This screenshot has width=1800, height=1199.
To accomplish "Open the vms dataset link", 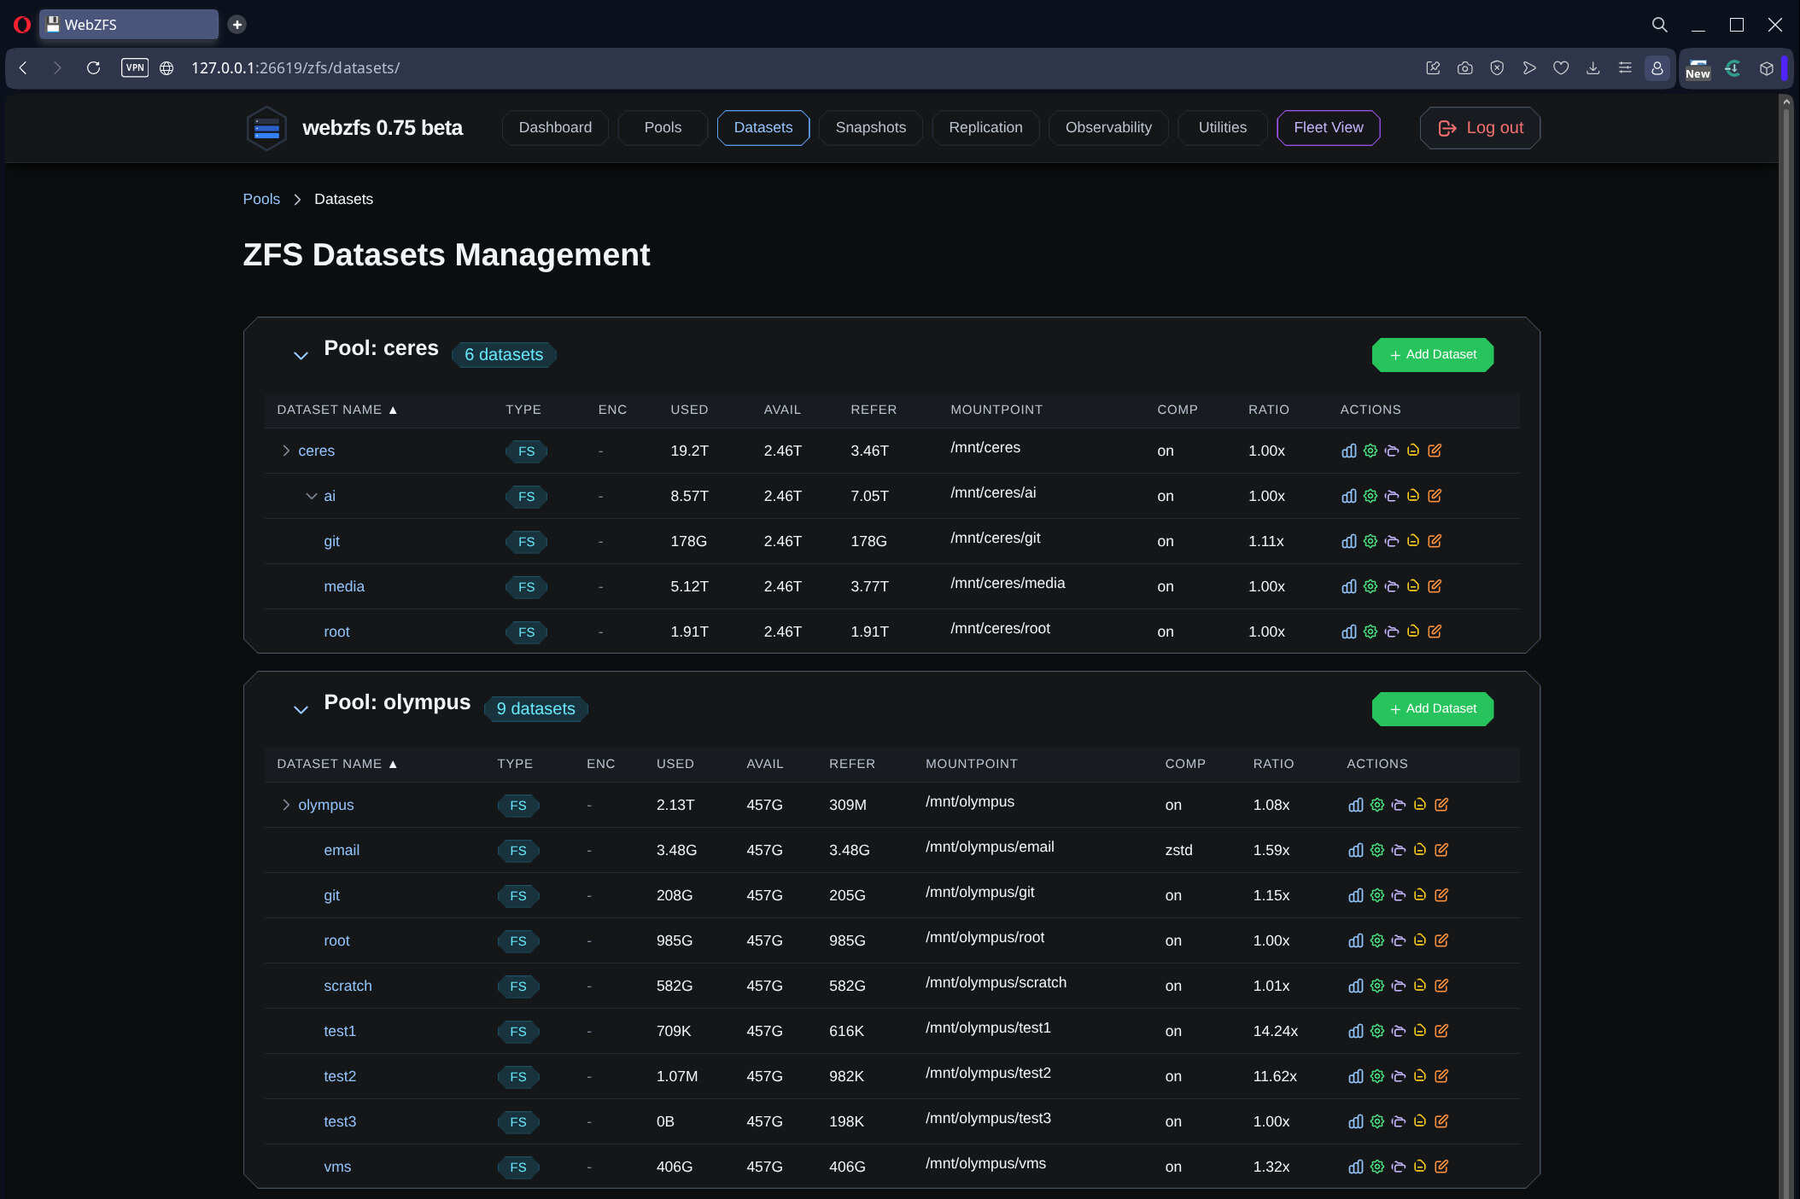I will pyautogui.click(x=337, y=1167).
